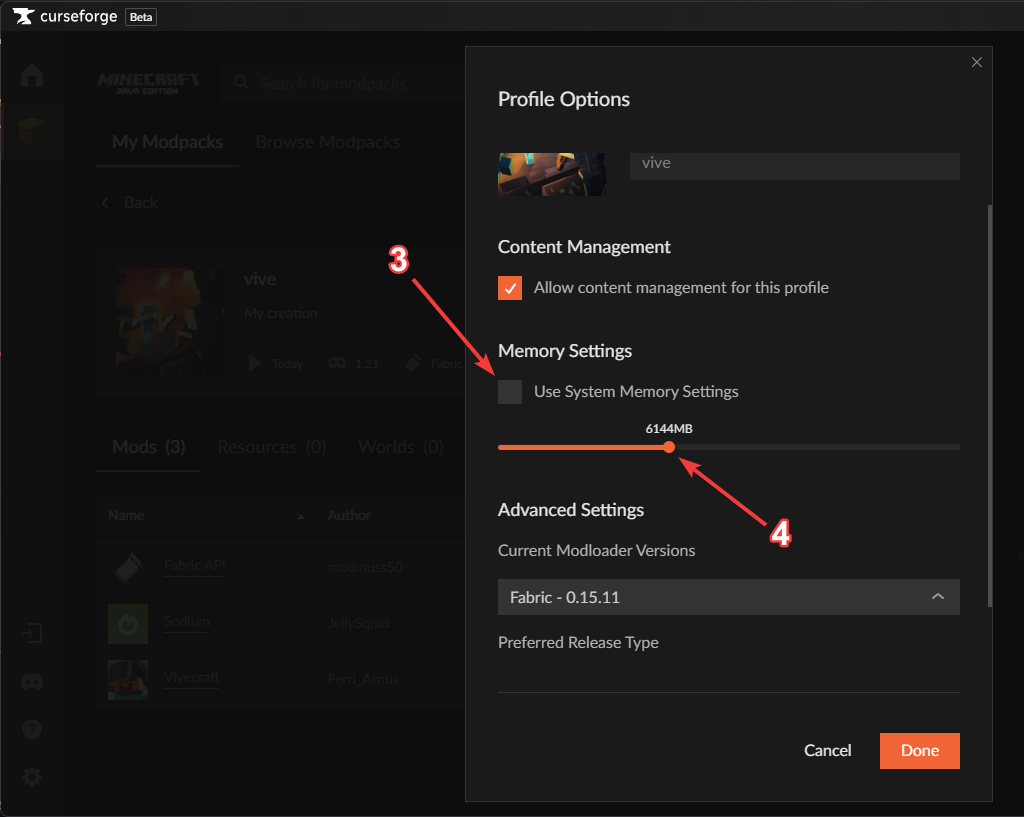Select the Worlds (0) tab
Viewport: 1024px width, 817px height.
pos(401,447)
